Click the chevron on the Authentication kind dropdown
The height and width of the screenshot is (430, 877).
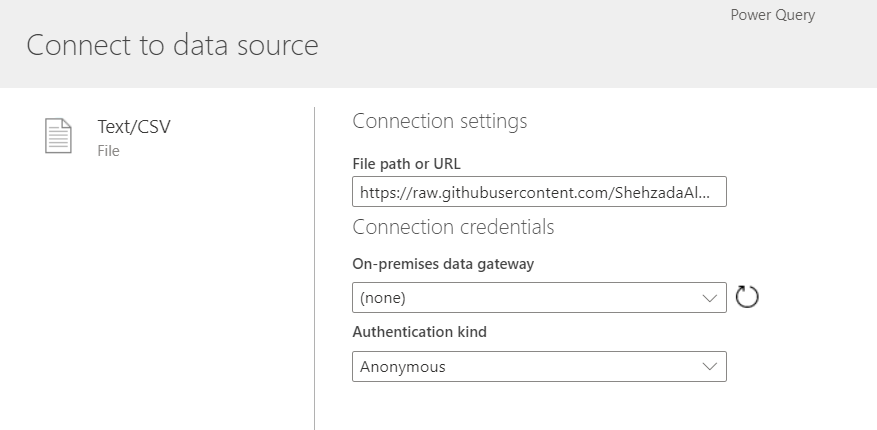tap(710, 367)
